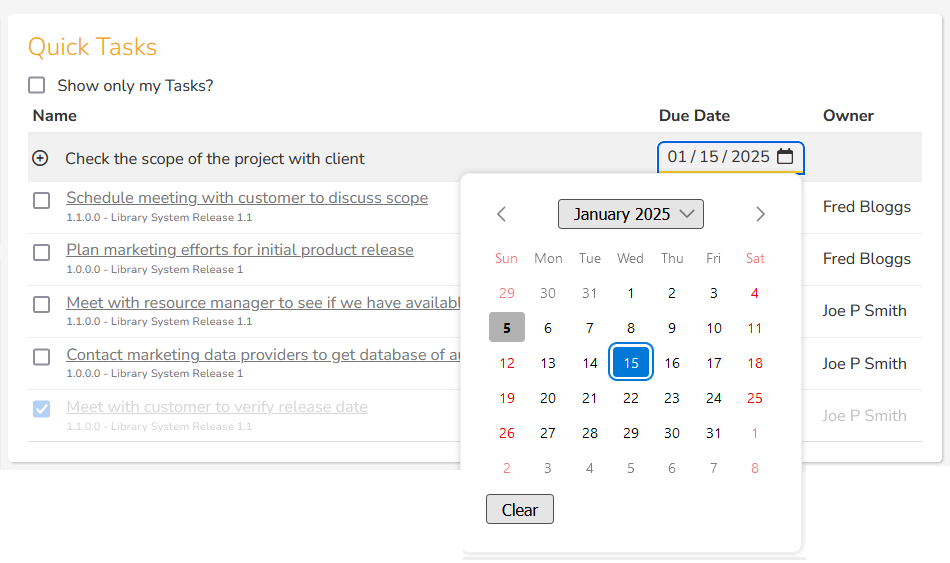Go to previous month arrow
950x563 pixels.
pos(501,214)
